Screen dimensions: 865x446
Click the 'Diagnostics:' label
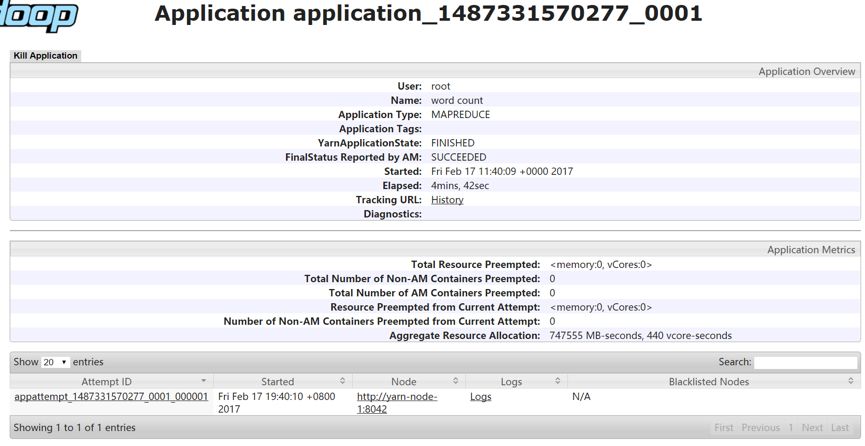click(x=392, y=214)
